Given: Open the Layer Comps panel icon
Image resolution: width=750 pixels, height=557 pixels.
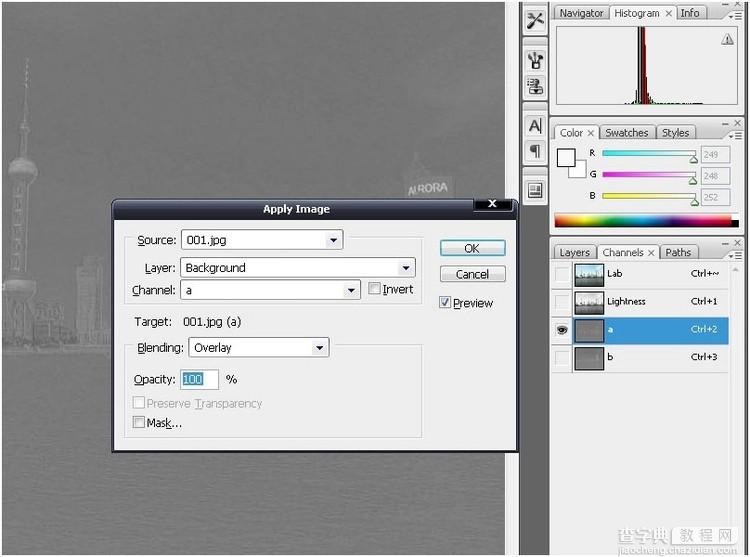Looking at the screenshot, I should tap(535, 191).
